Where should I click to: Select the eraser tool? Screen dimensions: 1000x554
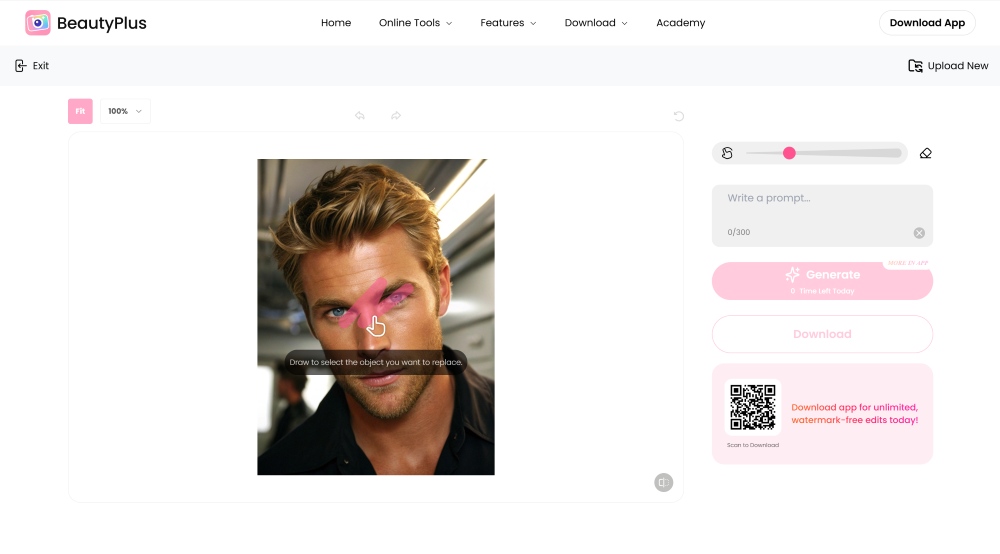pos(925,153)
